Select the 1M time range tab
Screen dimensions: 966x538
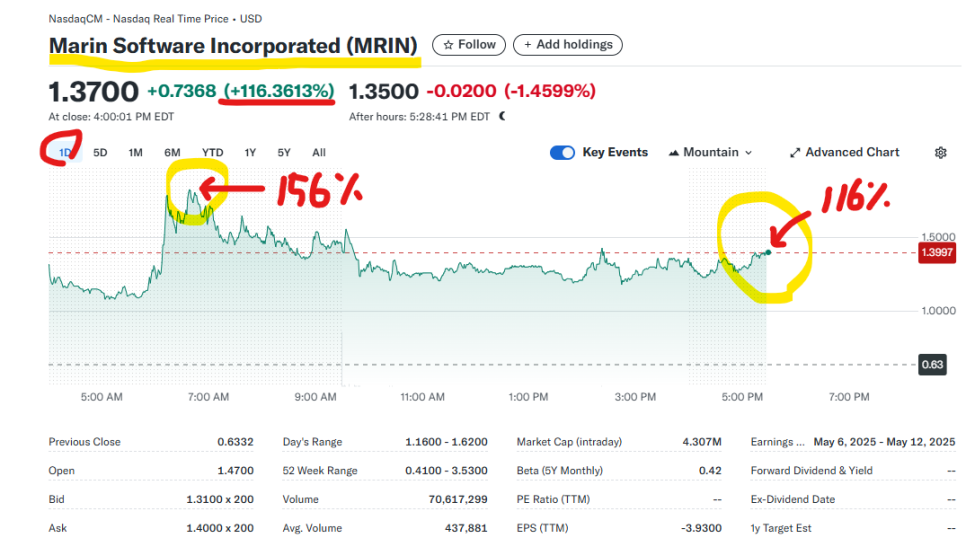[x=136, y=152]
